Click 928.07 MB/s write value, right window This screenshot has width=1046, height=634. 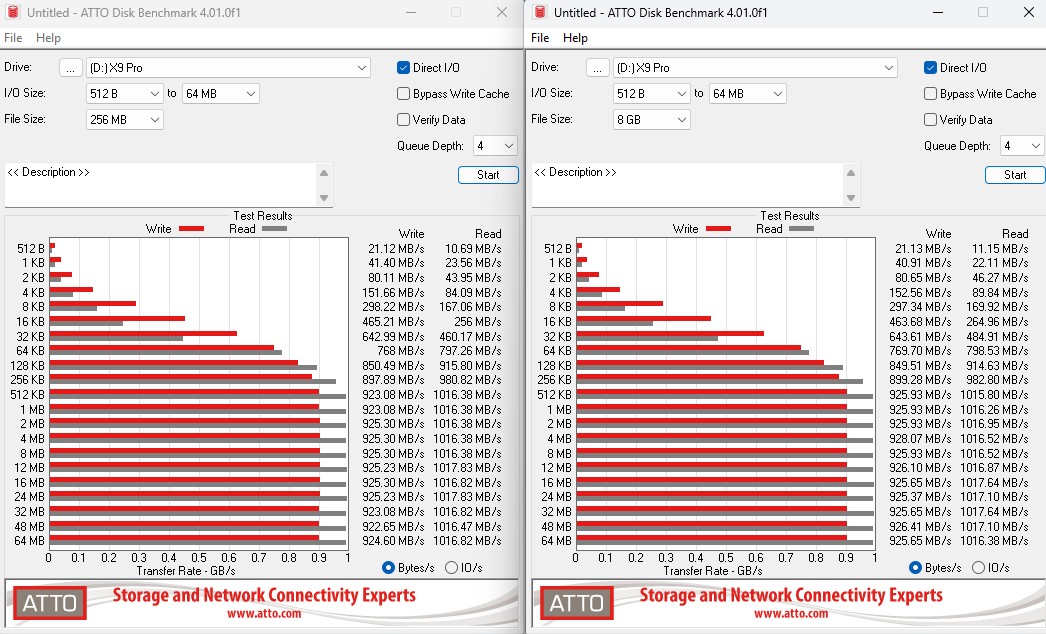coord(920,438)
